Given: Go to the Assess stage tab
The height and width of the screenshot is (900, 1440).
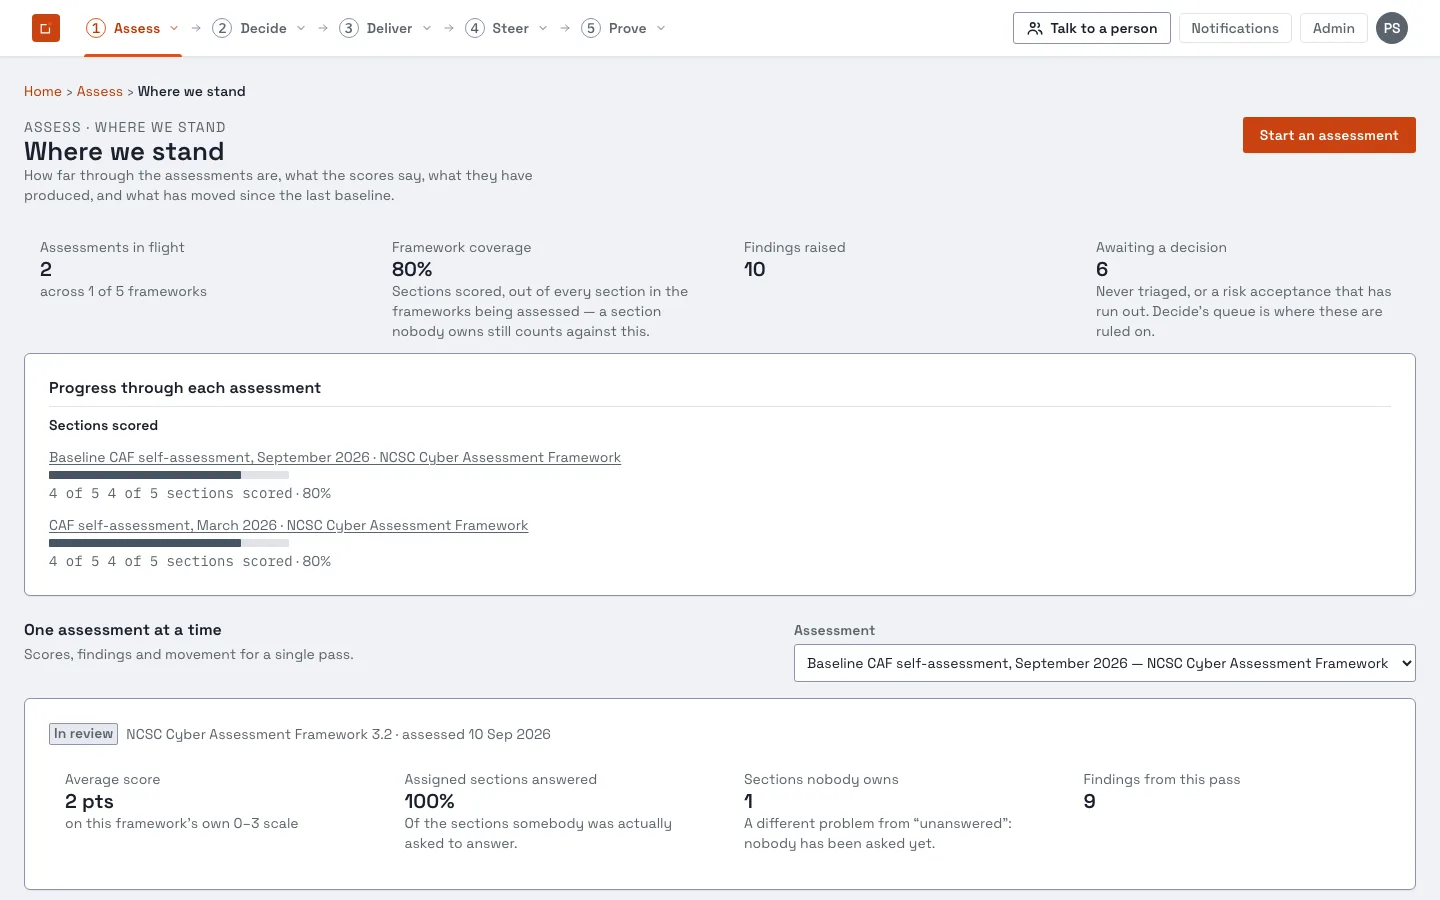Looking at the screenshot, I should [133, 28].
